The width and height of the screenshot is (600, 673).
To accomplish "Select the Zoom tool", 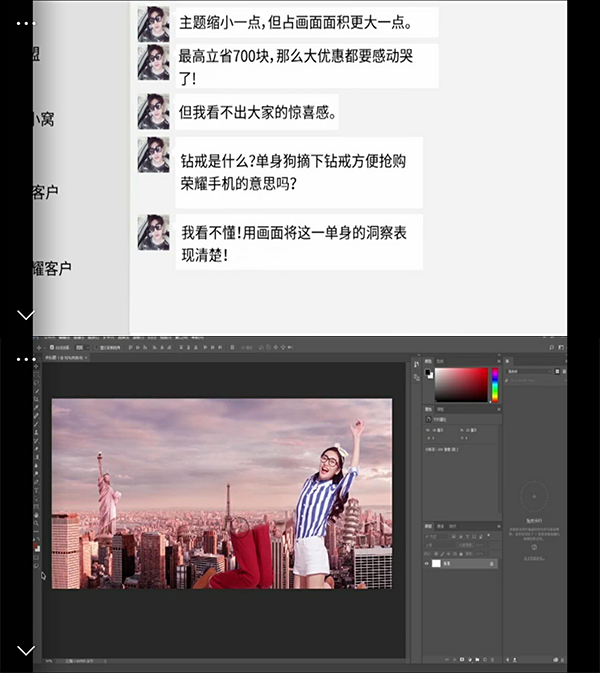I will tap(36, 523).
